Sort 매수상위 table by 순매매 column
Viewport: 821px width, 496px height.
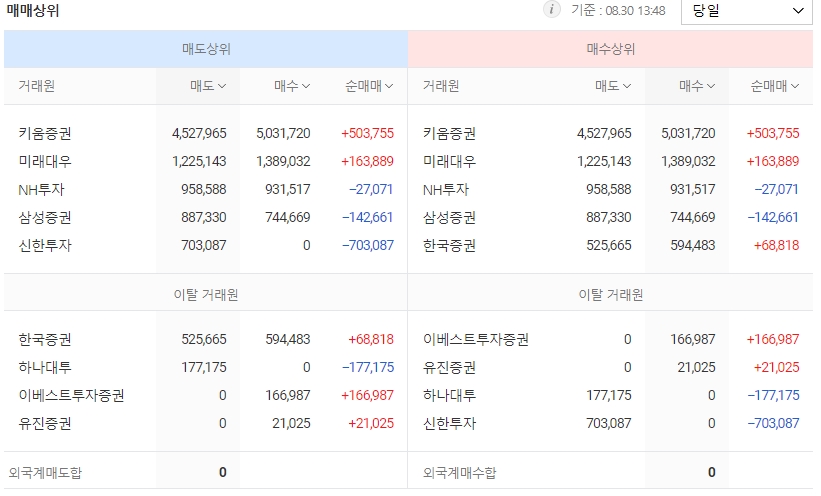(774, 85)
